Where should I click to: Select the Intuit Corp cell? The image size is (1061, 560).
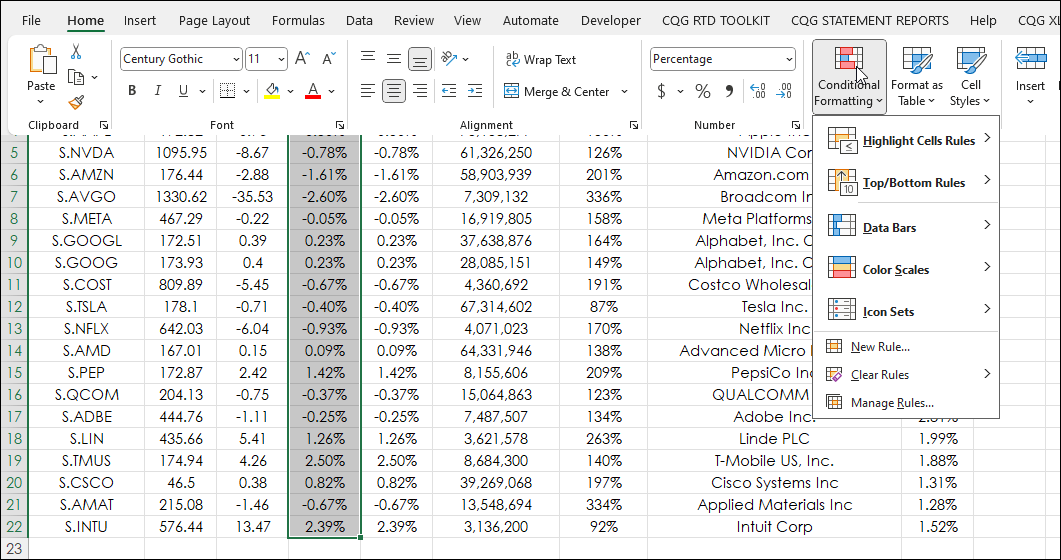[x=774, y=527]
